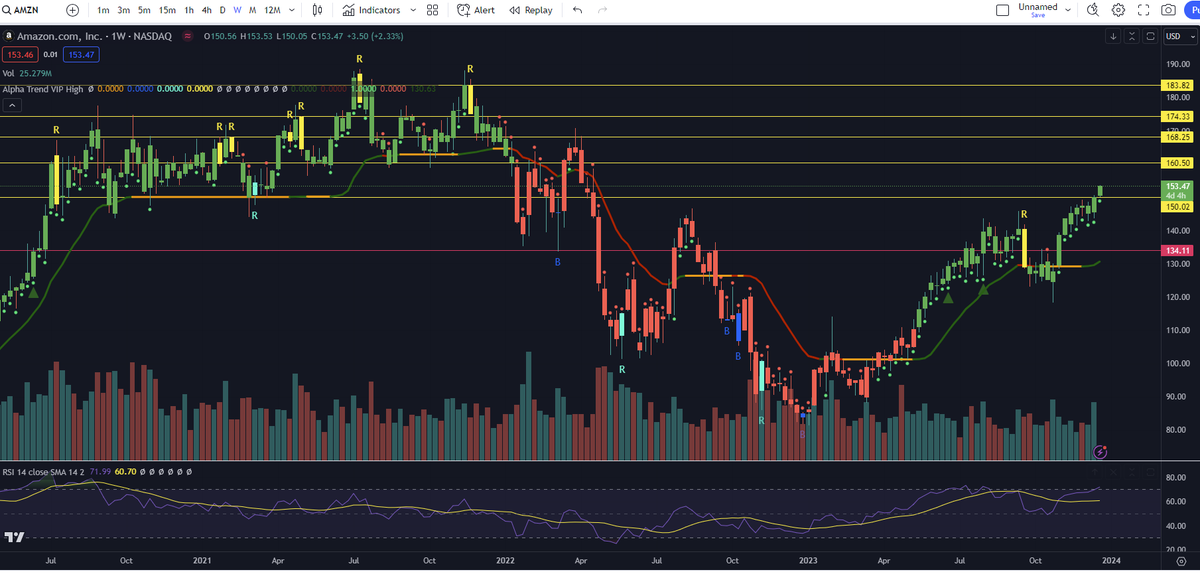Image resolution: width=1200 pixels, height=574 pixels.
Task: Move pane down using arrow icon
Action: coord(1114,37)
